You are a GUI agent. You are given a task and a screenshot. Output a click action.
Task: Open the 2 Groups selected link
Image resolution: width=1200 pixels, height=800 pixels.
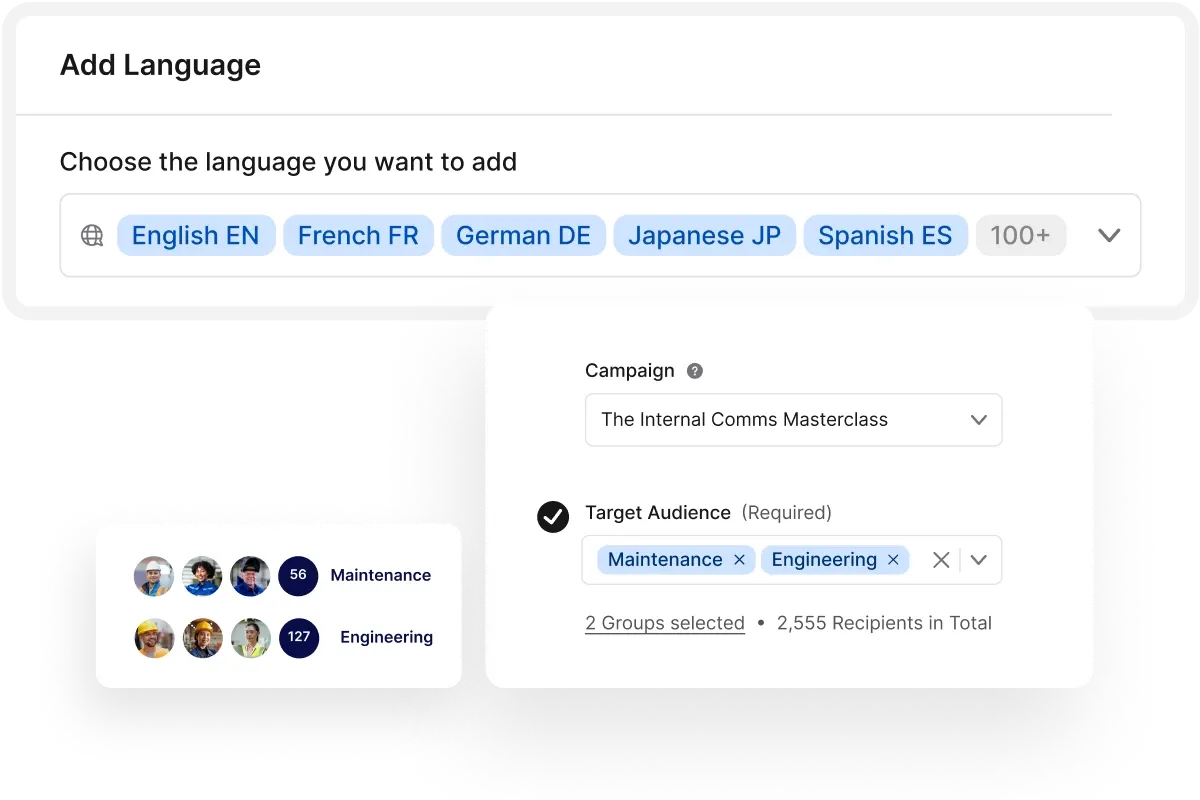point(664,622)
